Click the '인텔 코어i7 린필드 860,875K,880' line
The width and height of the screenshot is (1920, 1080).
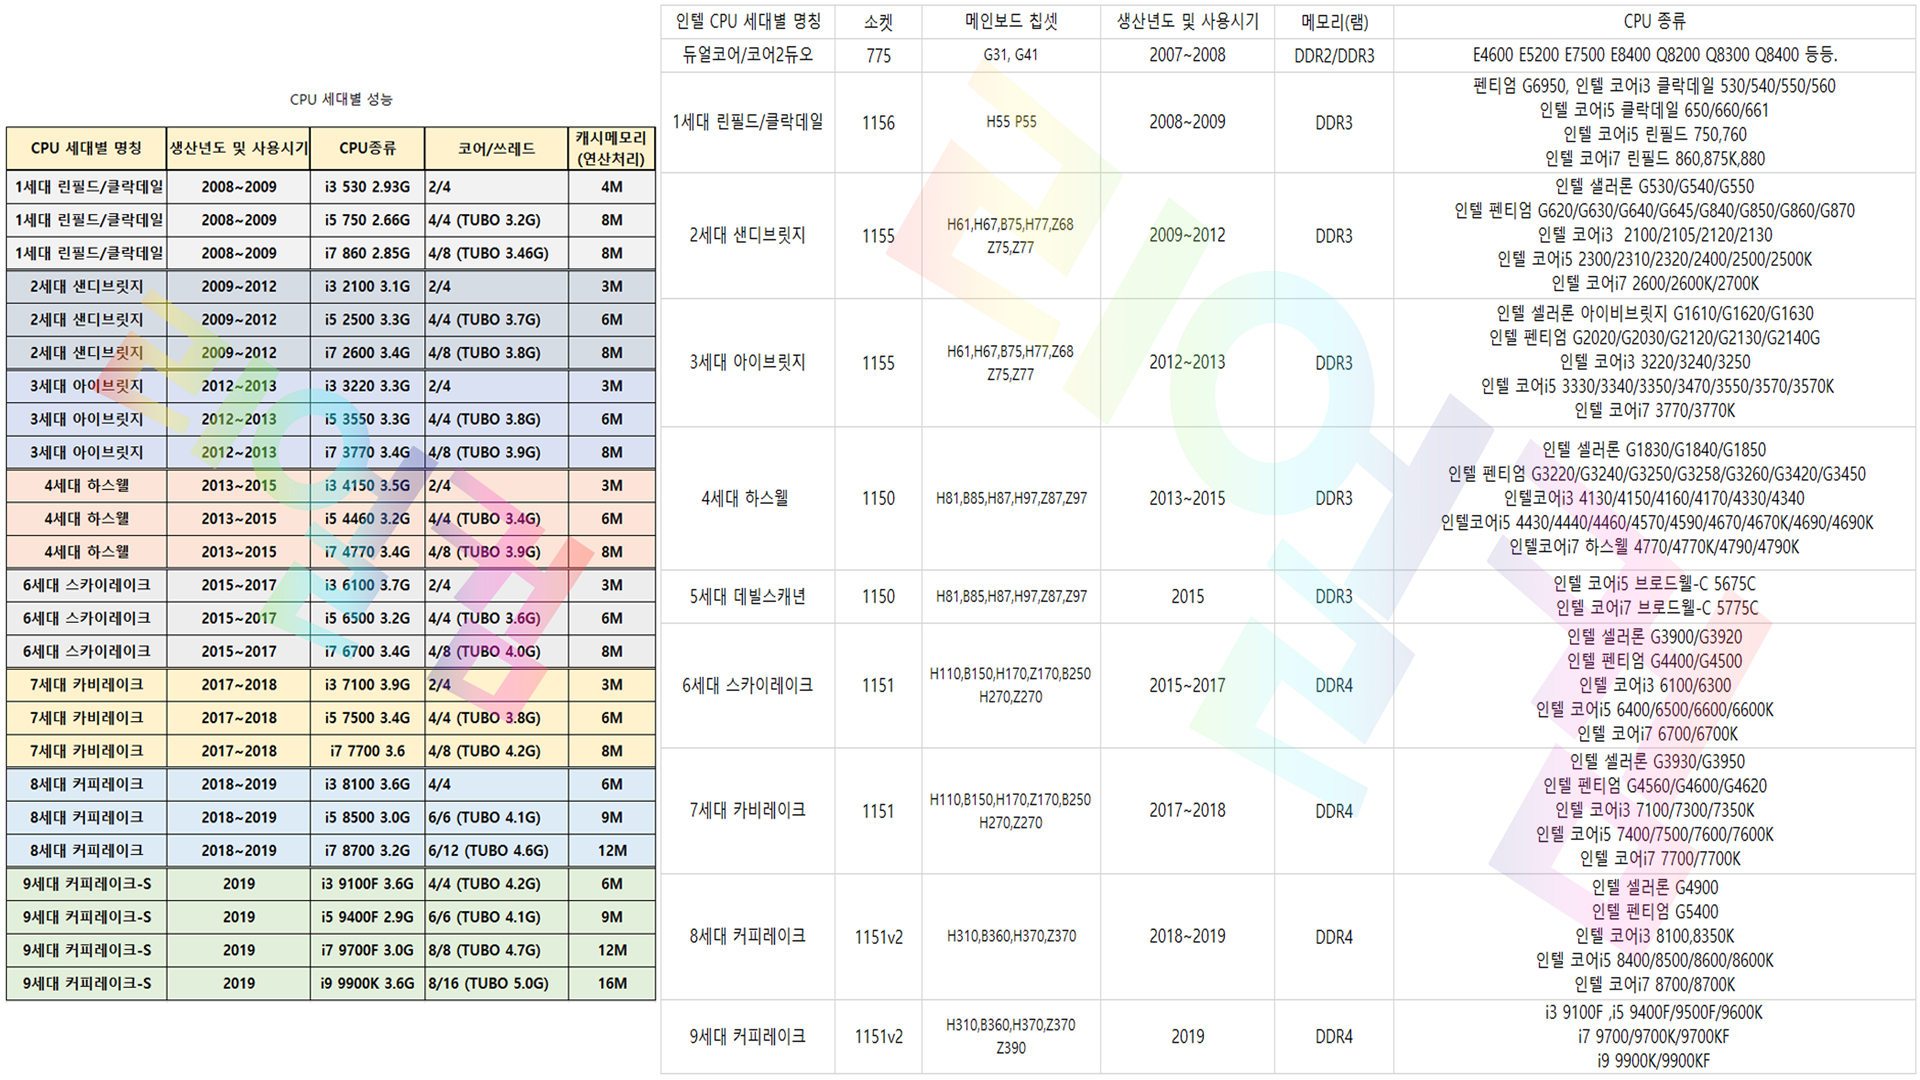[x=1655, y=159]
